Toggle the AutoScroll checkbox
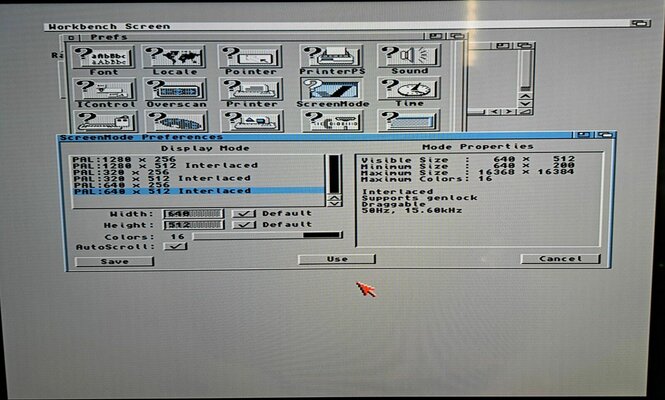 [176, 246]
